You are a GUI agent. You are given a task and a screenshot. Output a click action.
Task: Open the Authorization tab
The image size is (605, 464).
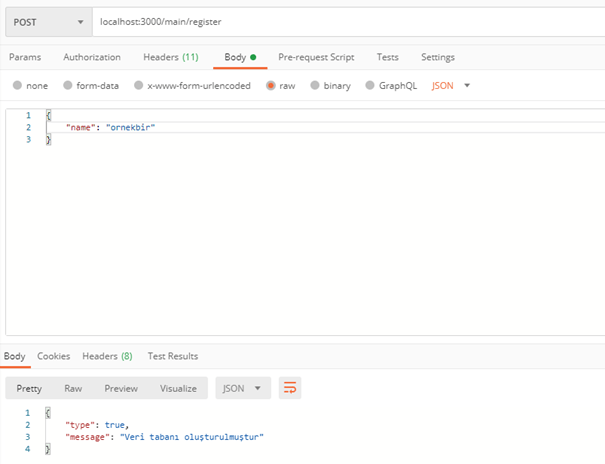pyautogui.click(x=92, y=57)
